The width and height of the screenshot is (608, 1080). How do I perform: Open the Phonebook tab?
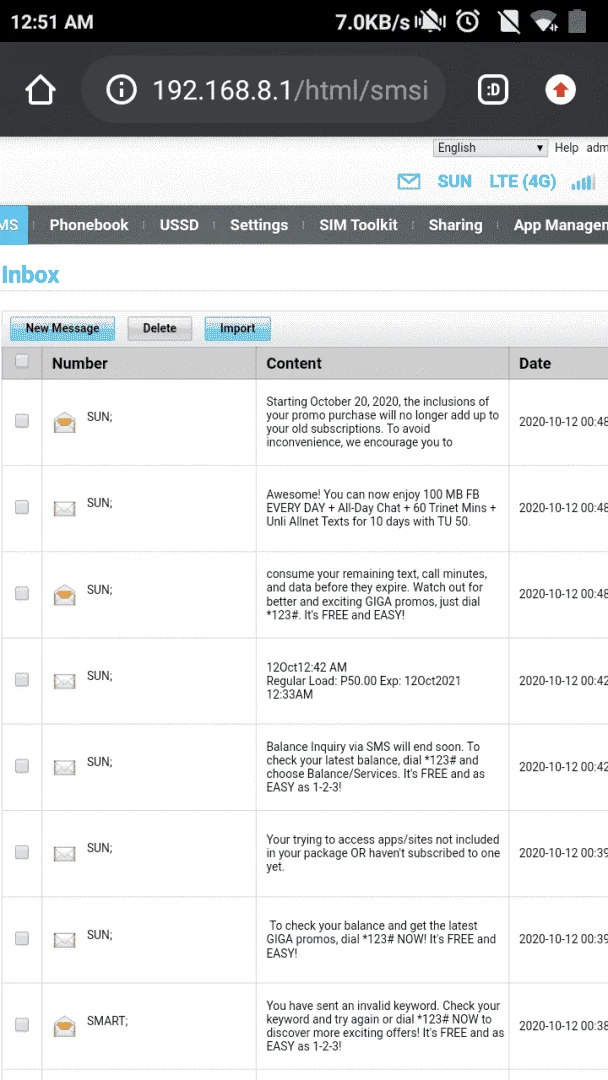(x=89, y=225)
